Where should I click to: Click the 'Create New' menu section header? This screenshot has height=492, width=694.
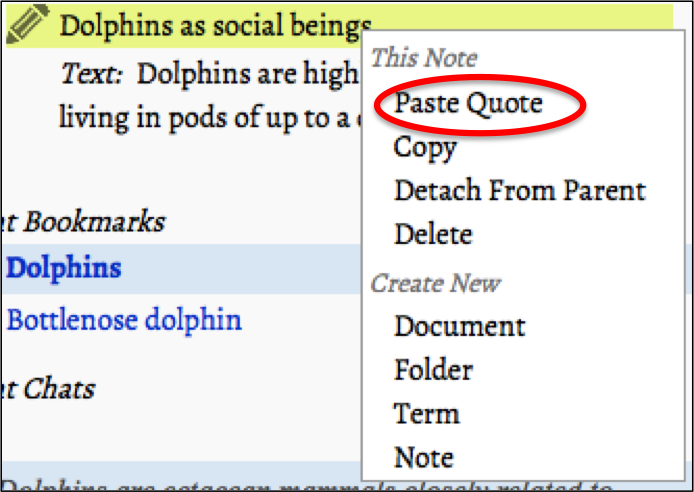[433, 283]
